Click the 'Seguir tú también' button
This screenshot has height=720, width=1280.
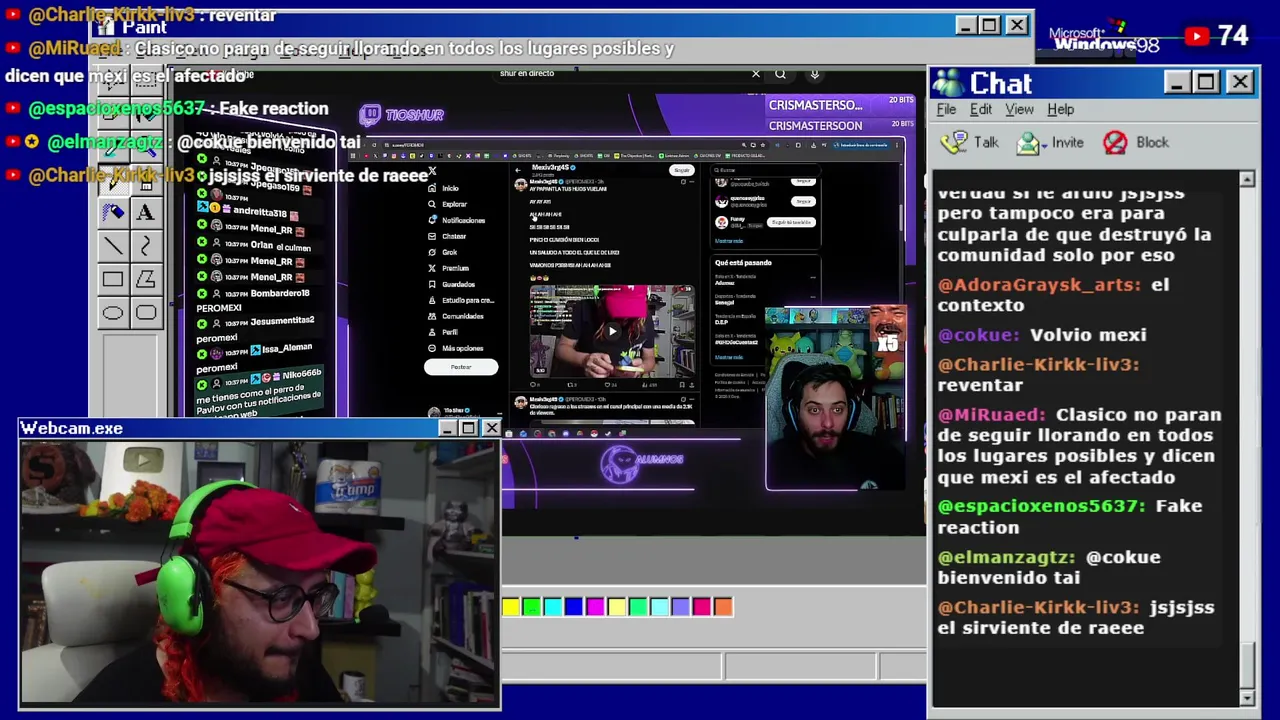tap(791, 222)
